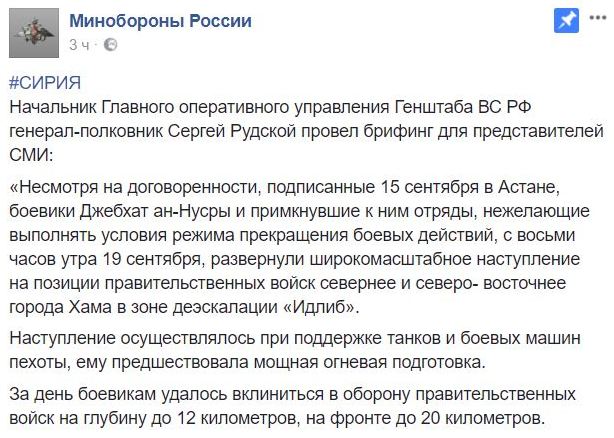Open the #СИРИЯ hashtag
The height and width of the screenshot is (438, 614).
tap(45, 83)
